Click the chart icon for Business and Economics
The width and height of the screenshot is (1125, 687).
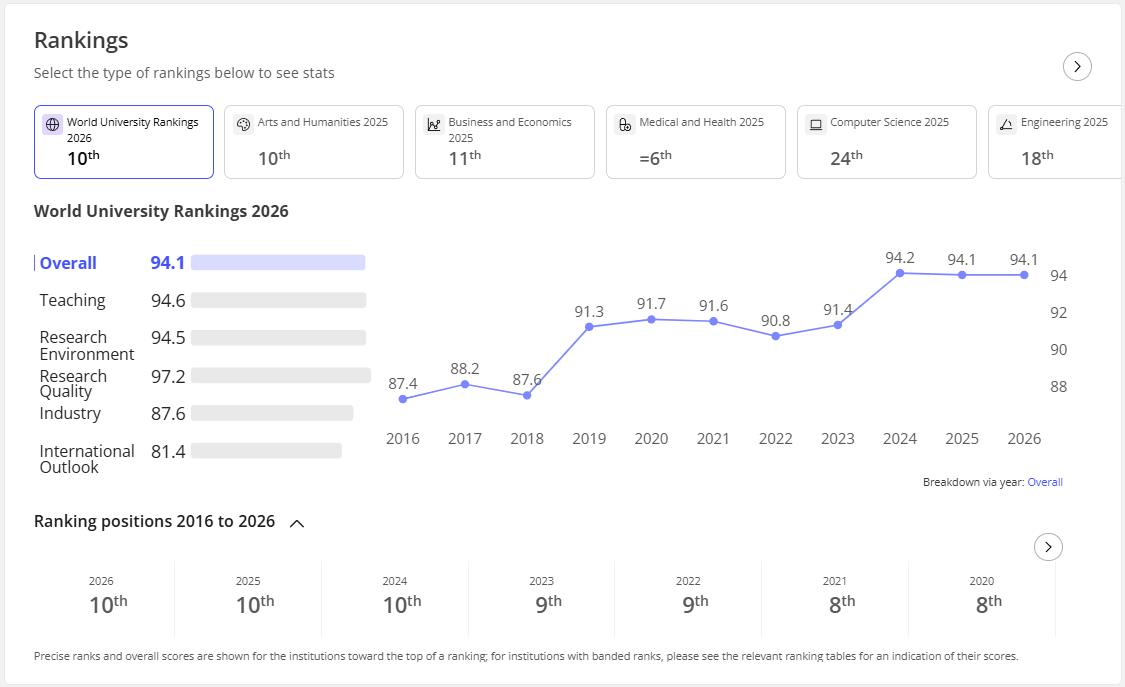click(x=434, y=124)
